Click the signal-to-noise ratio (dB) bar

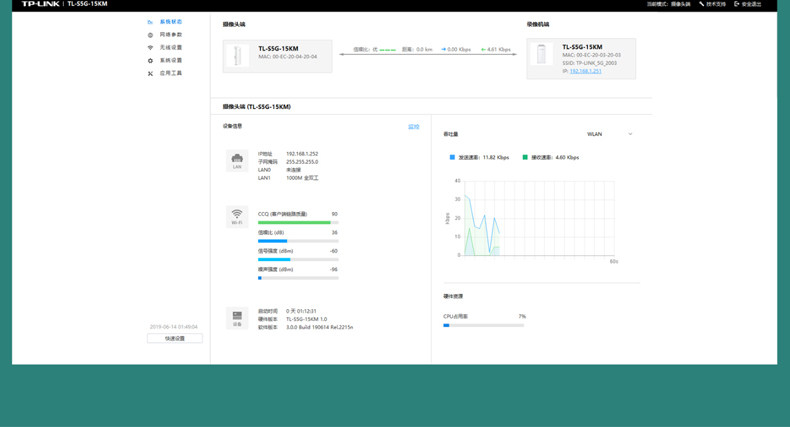[298, 241]
